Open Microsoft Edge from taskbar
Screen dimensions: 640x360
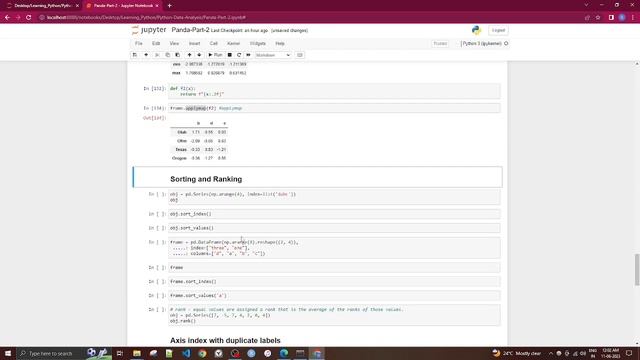point(284,353)
